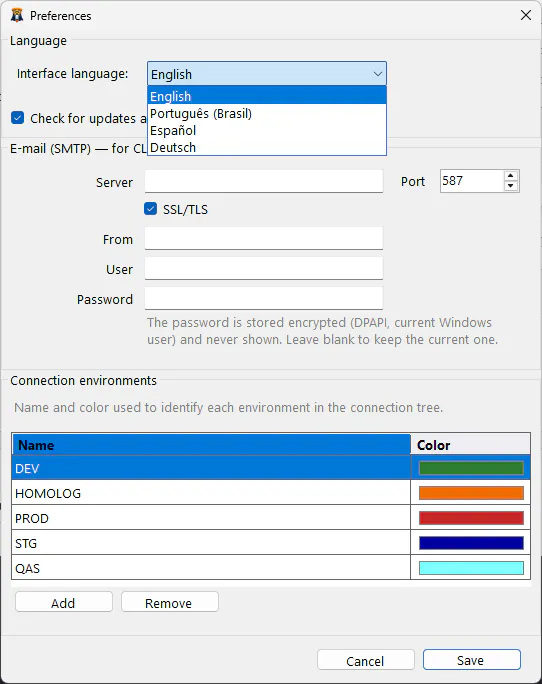The height and width of the screenshot is (684, 542).
Task: Add a new connection environment
Action: click(64, 602)
